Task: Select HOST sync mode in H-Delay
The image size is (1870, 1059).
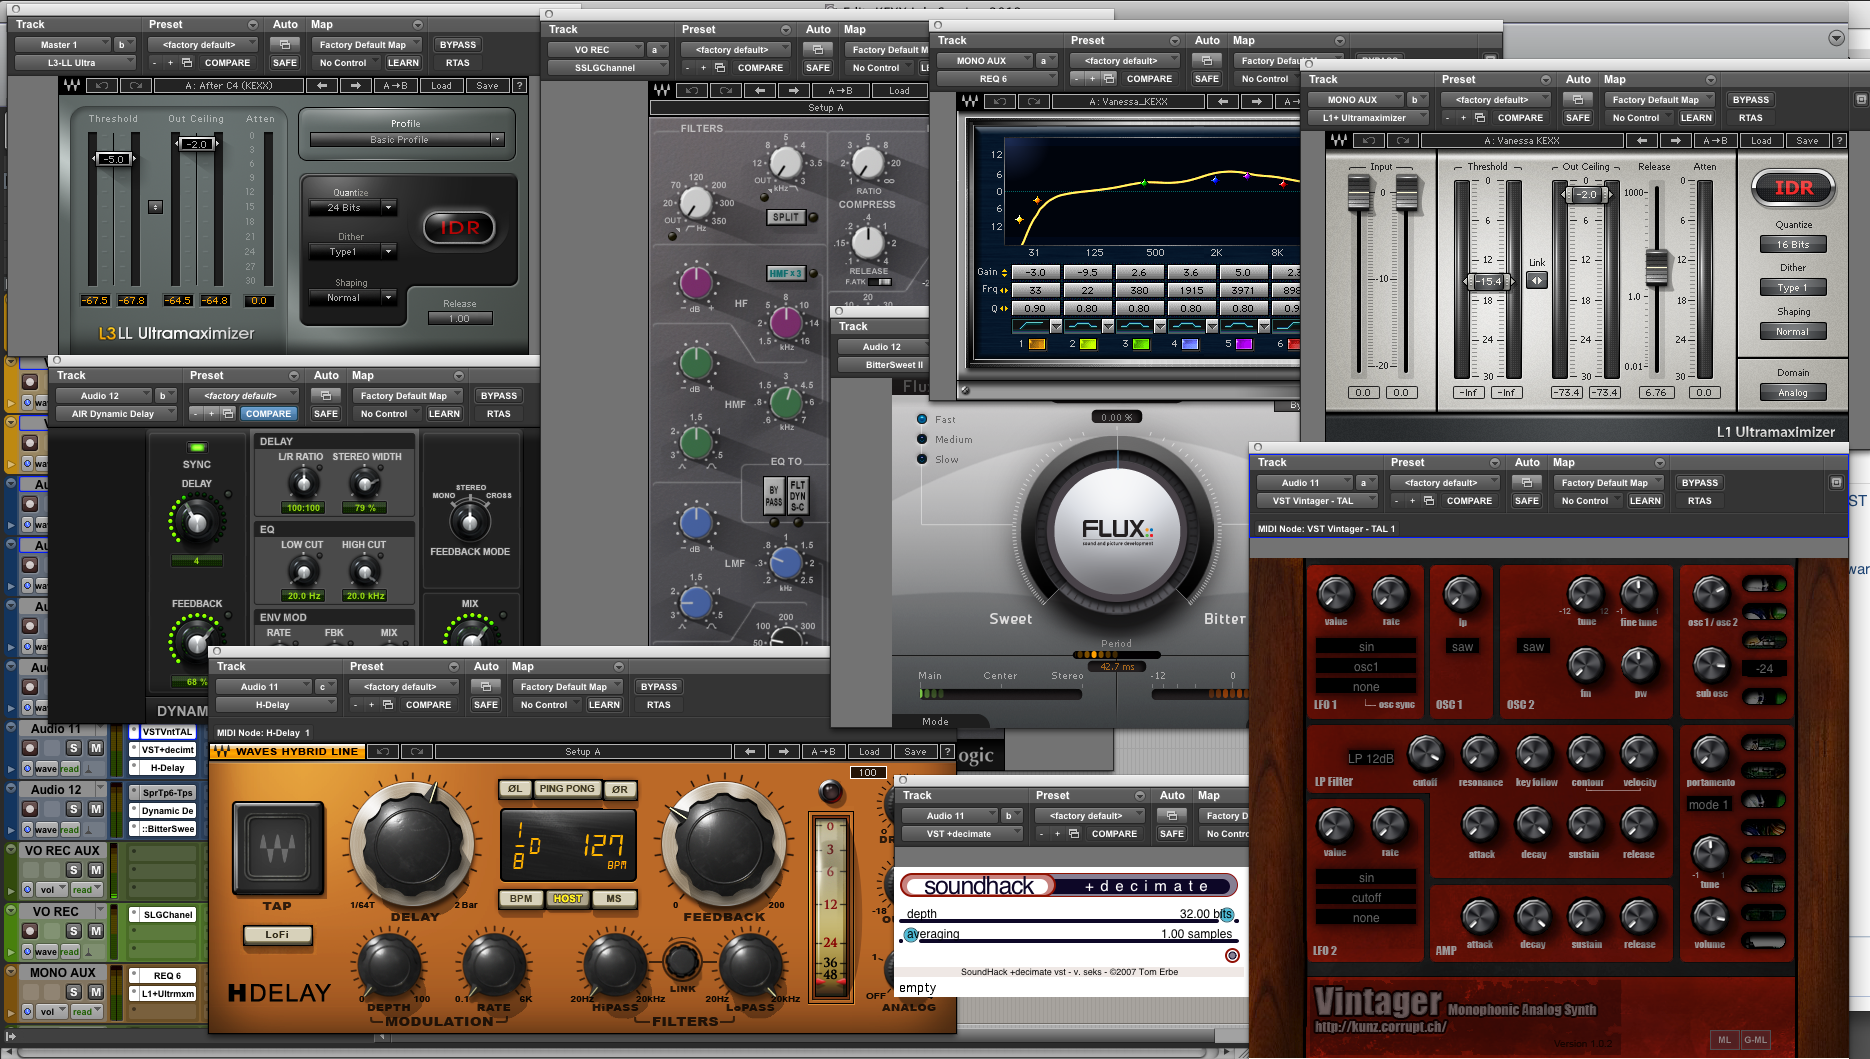Action: pyautogui.click(x=568, y=899)
